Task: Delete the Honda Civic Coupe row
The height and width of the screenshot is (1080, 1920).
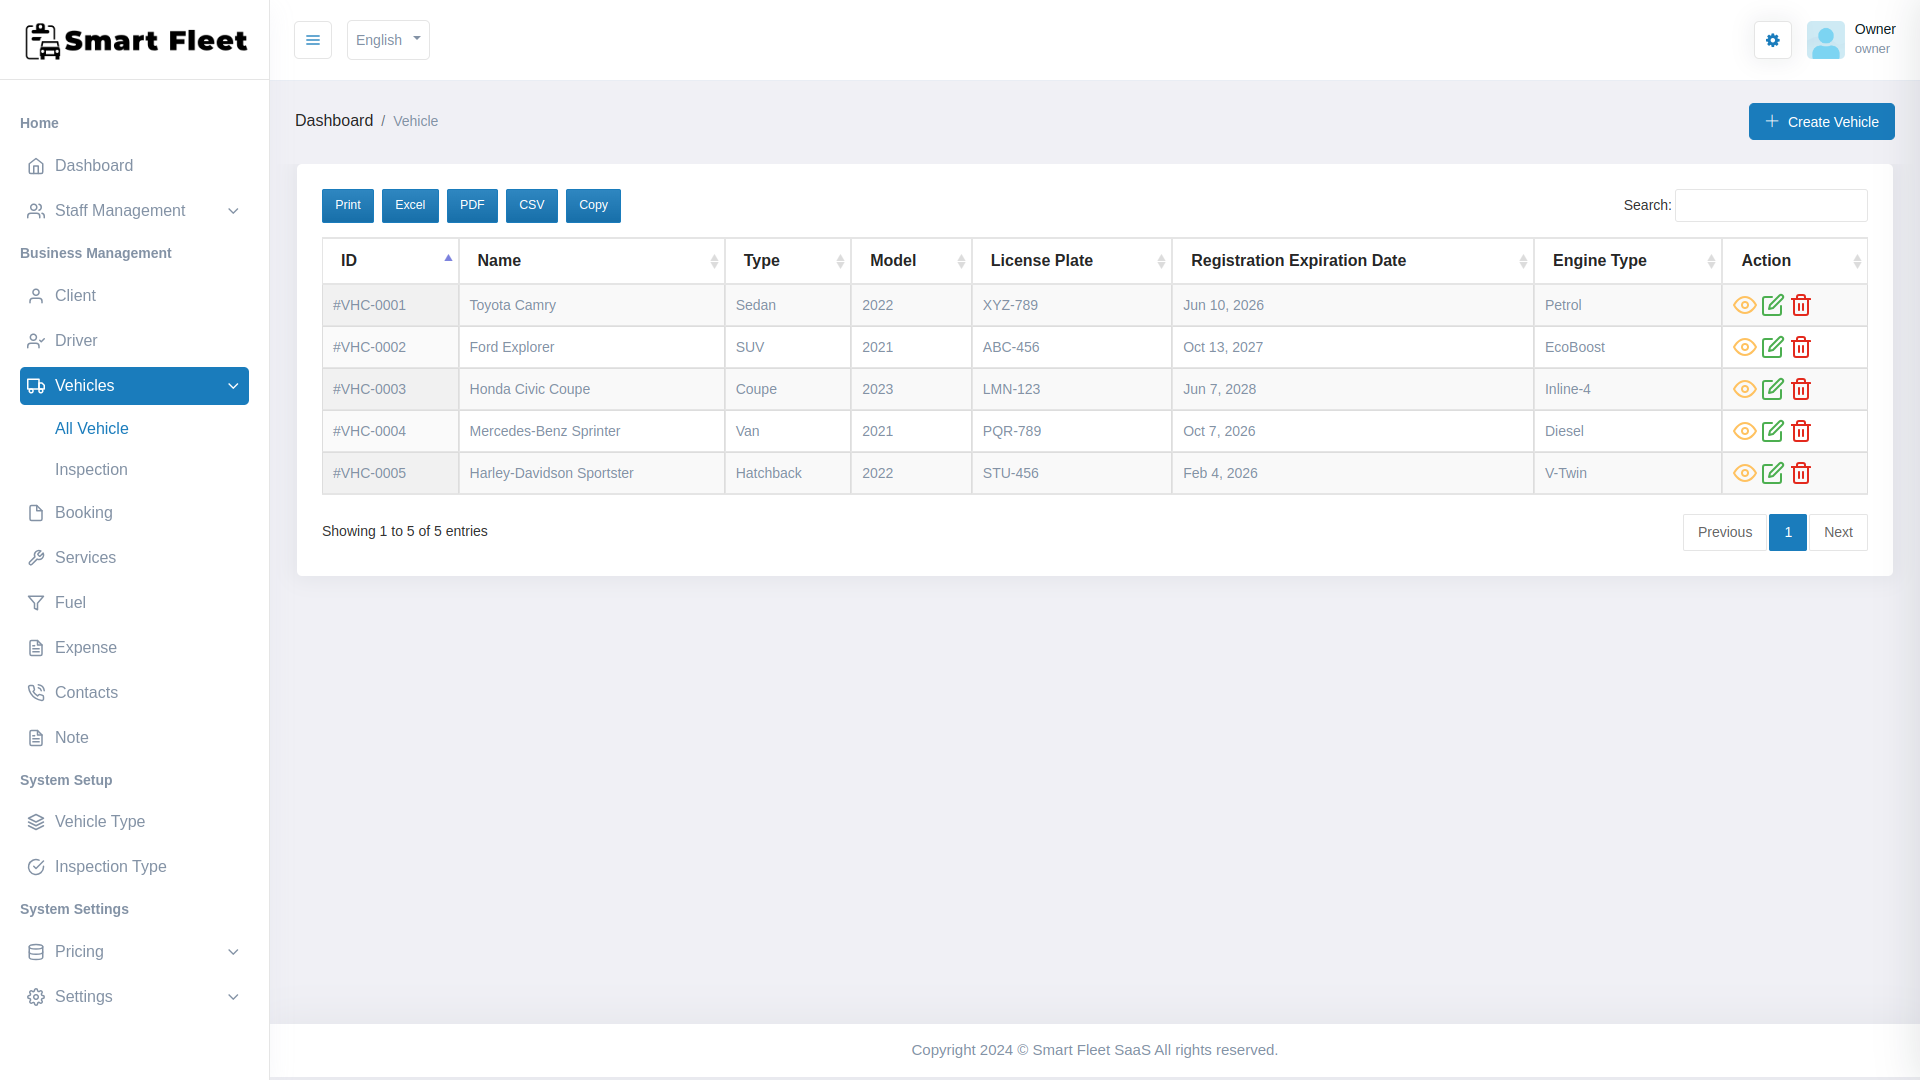Action: 1801,389
